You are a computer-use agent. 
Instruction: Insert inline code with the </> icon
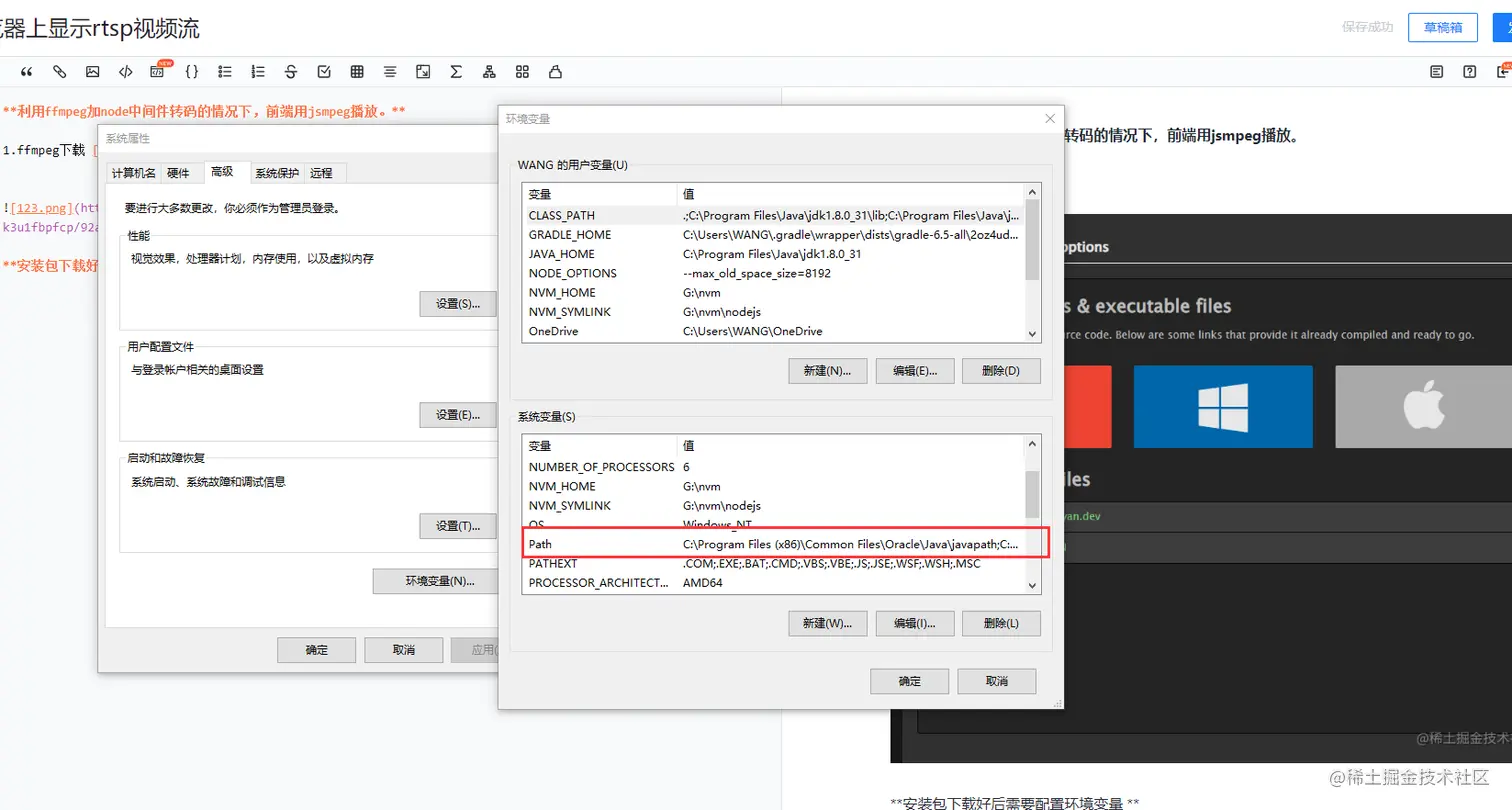(125, 72)
